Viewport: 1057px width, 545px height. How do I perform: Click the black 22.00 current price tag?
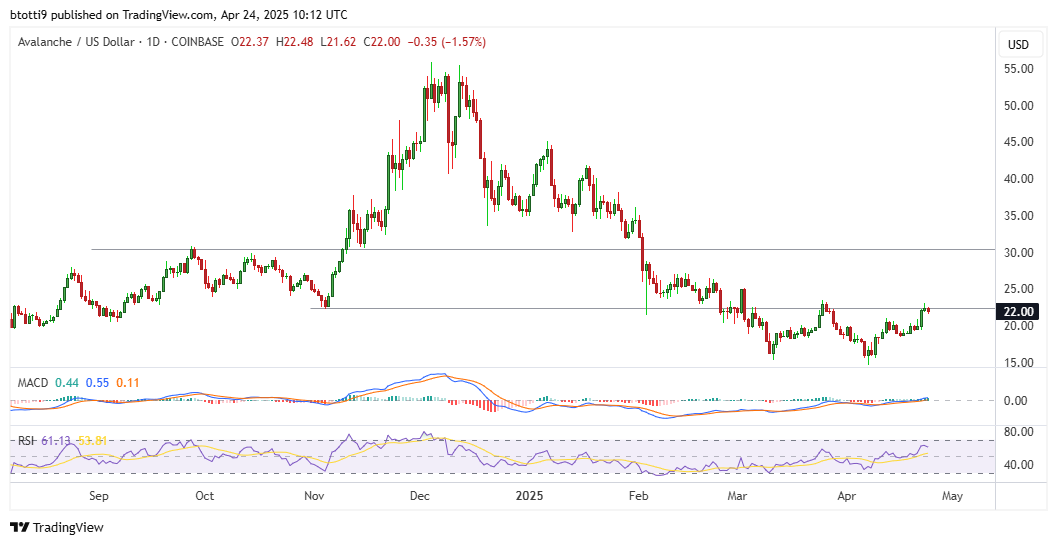tap(1019, 311)
